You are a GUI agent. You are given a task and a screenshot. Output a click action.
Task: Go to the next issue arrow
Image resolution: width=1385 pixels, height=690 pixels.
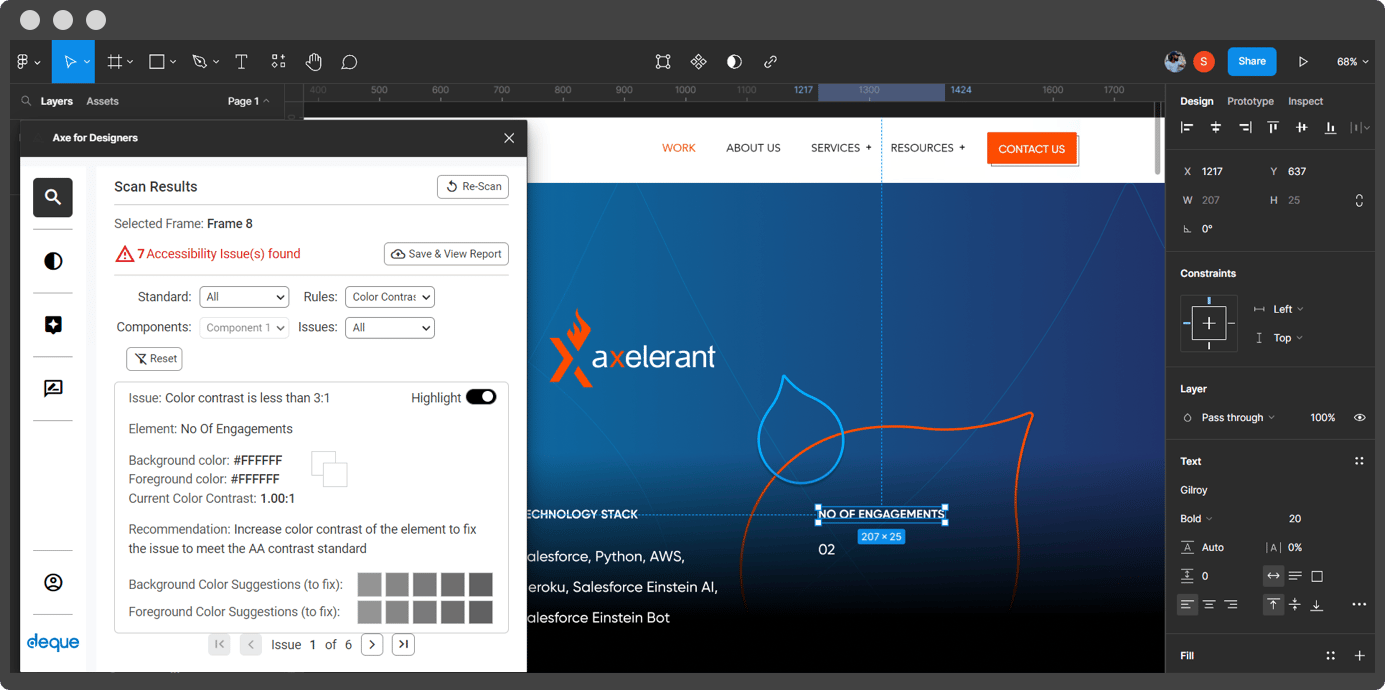point(372,645)
